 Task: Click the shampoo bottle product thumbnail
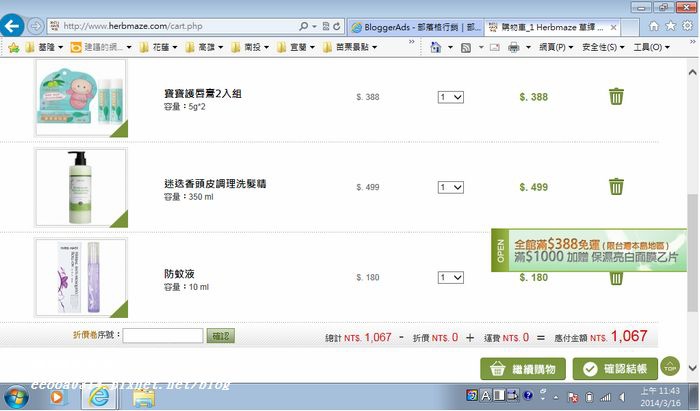[x=81, y=188]
